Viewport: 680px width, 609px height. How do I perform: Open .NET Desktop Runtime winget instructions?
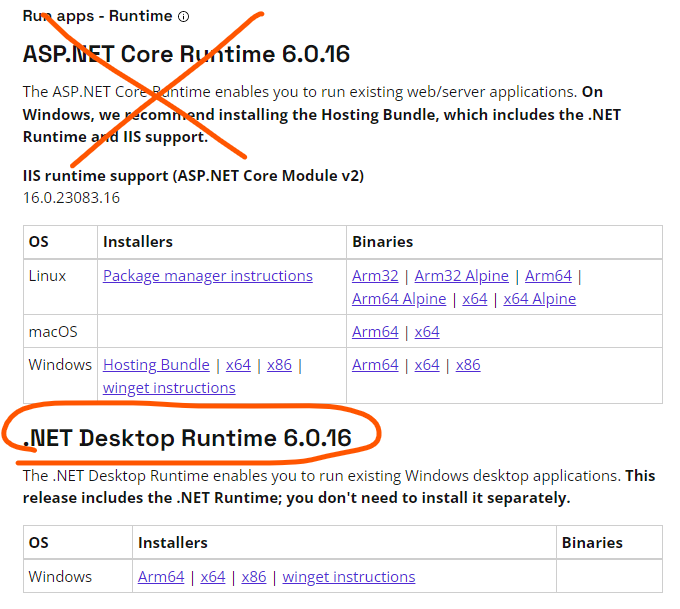(349, 577)
